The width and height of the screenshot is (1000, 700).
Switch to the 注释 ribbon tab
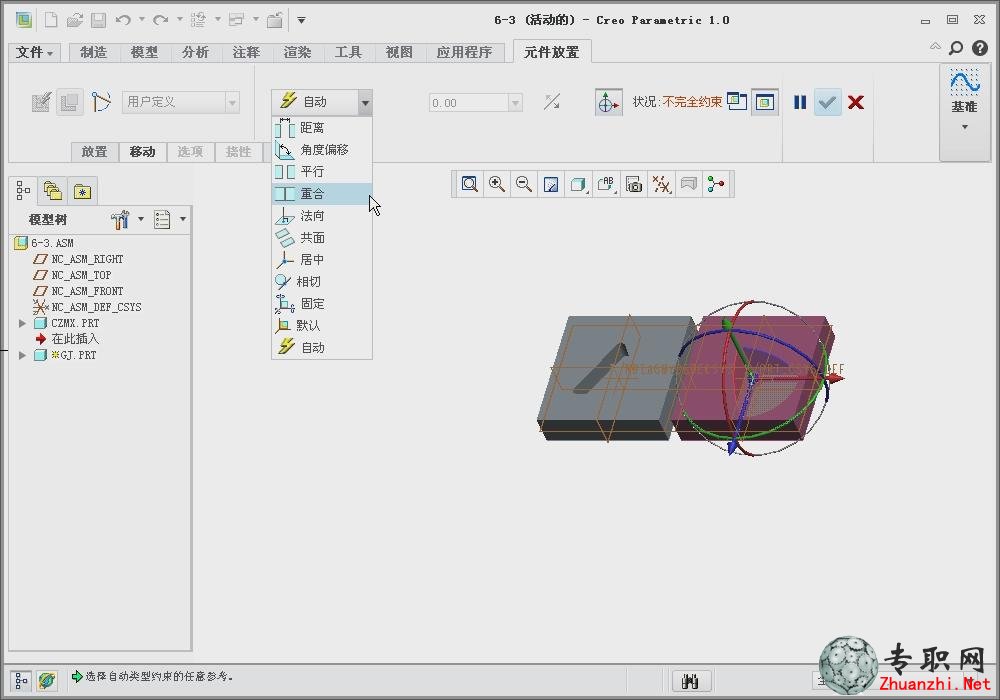[246, 52]
